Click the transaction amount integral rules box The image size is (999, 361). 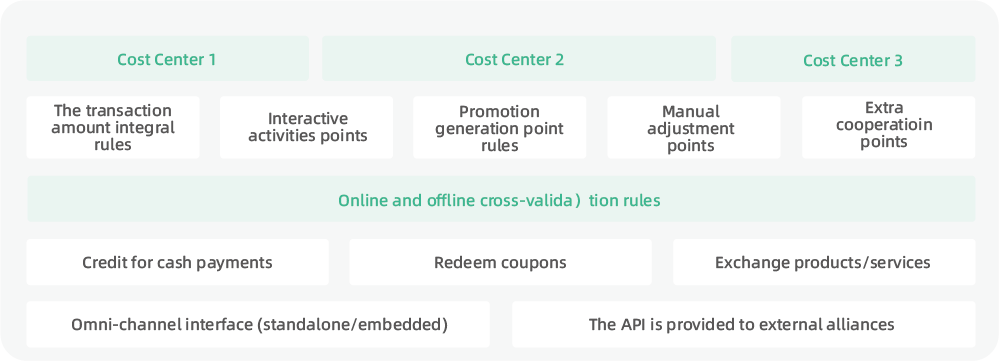click(113, 127)
